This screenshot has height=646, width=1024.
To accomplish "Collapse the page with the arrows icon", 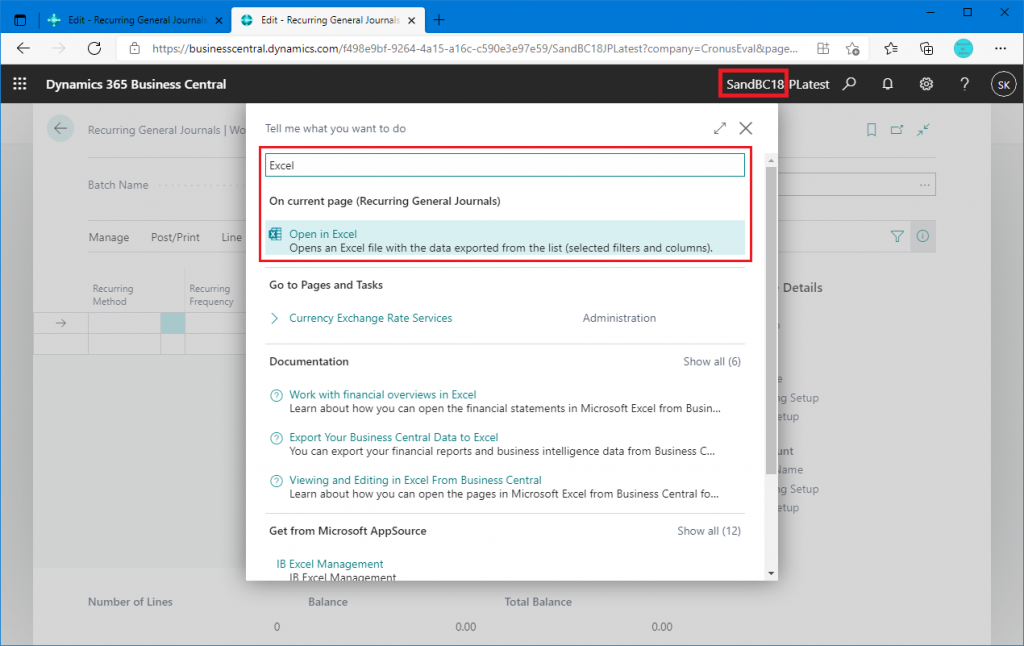I will pos(923,130).
